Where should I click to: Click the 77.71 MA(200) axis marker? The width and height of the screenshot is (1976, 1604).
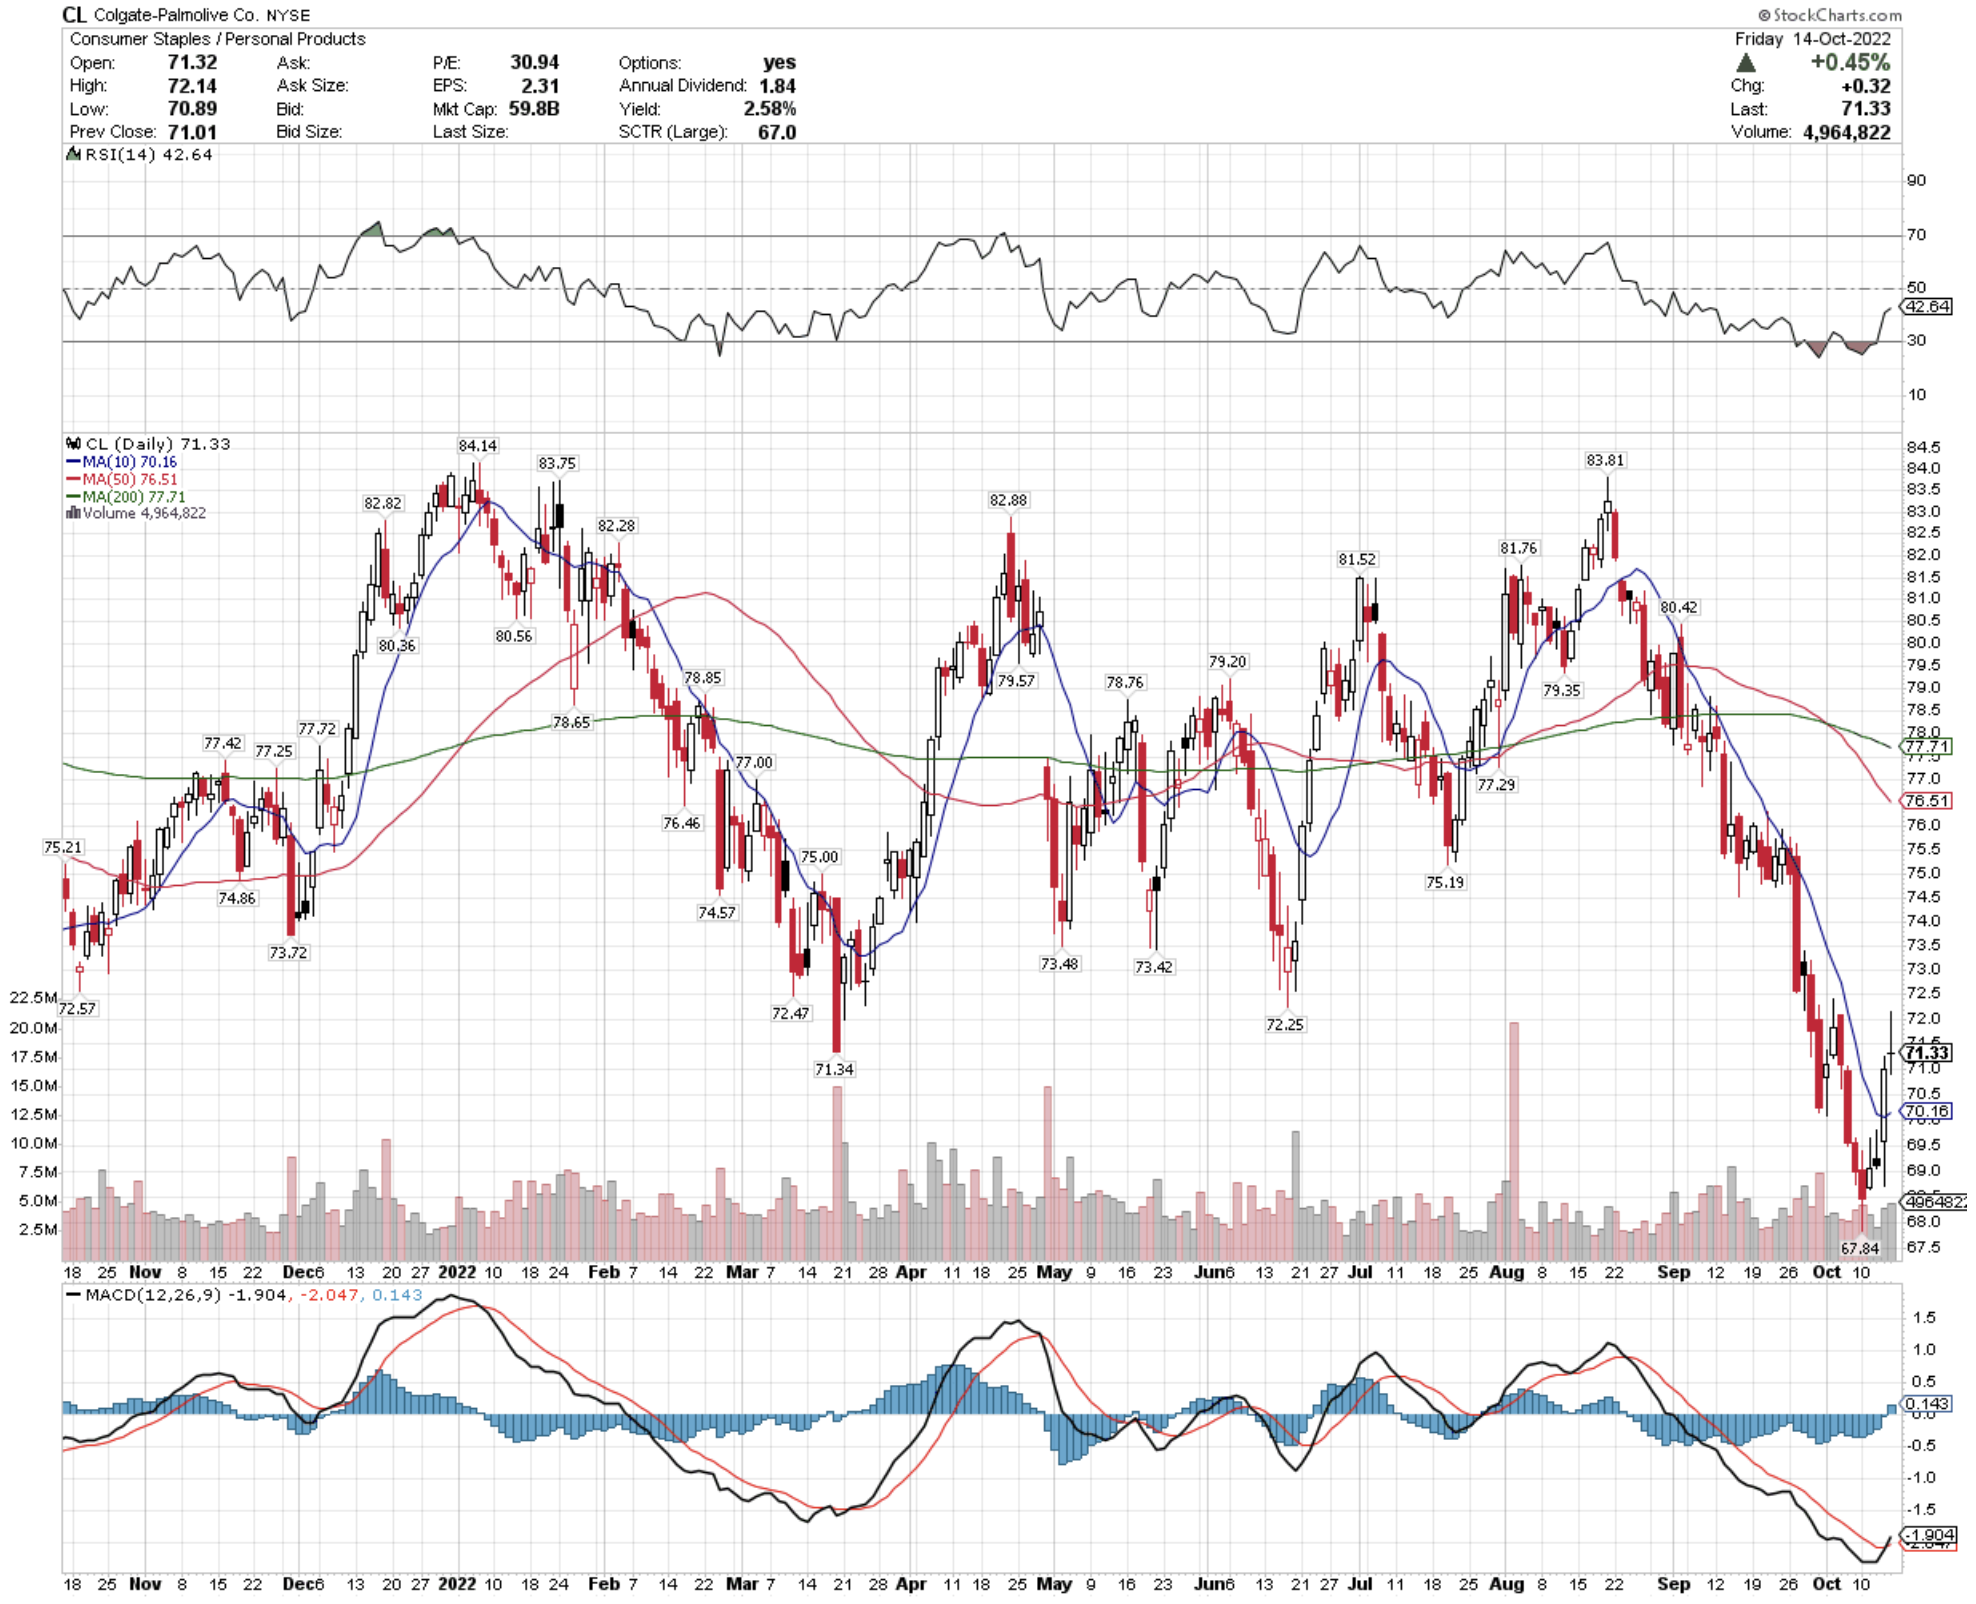[1928, 746]
